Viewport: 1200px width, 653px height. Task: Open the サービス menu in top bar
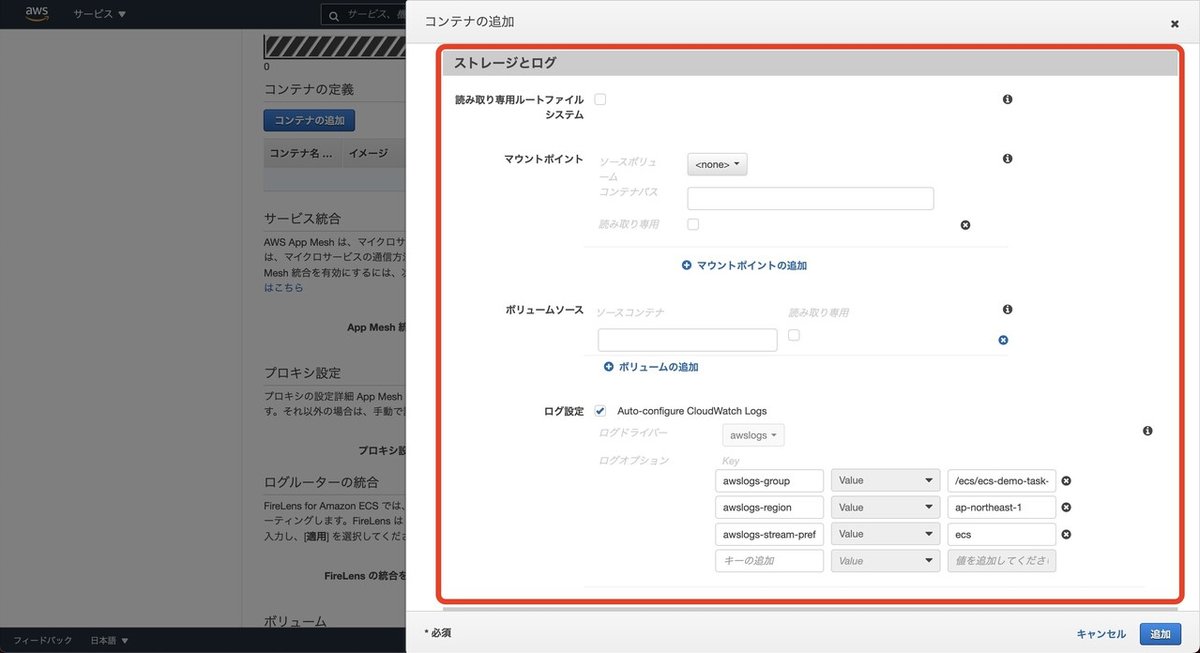pyautogui.click(x=91, y=14)
